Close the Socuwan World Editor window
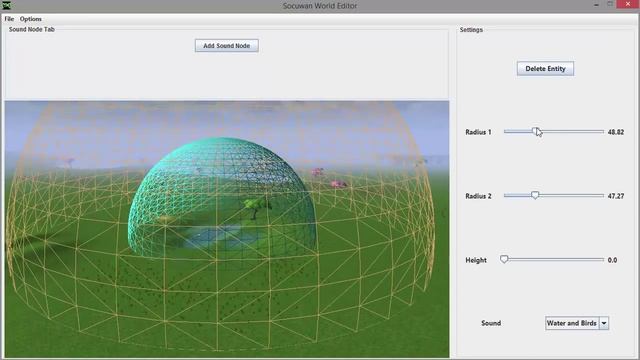This screenshot has width=640, height=360. [x=628, y=4]
